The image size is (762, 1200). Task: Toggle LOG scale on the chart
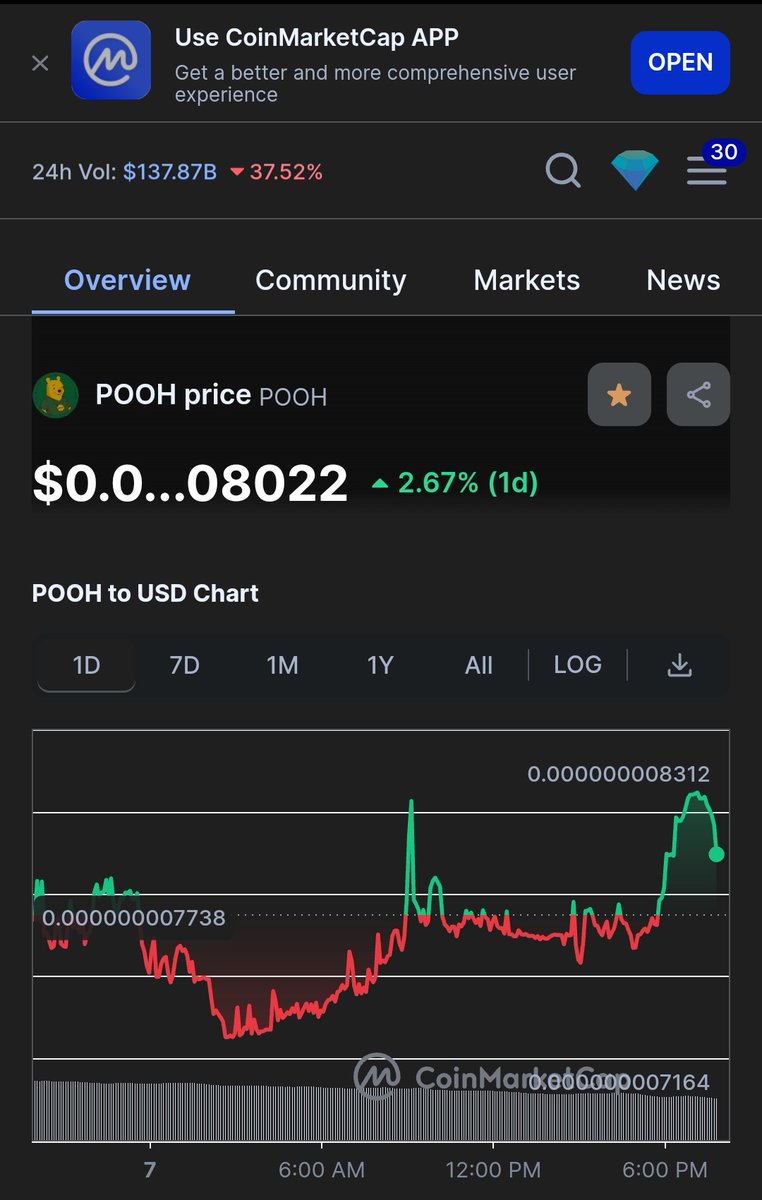[578, 664]
